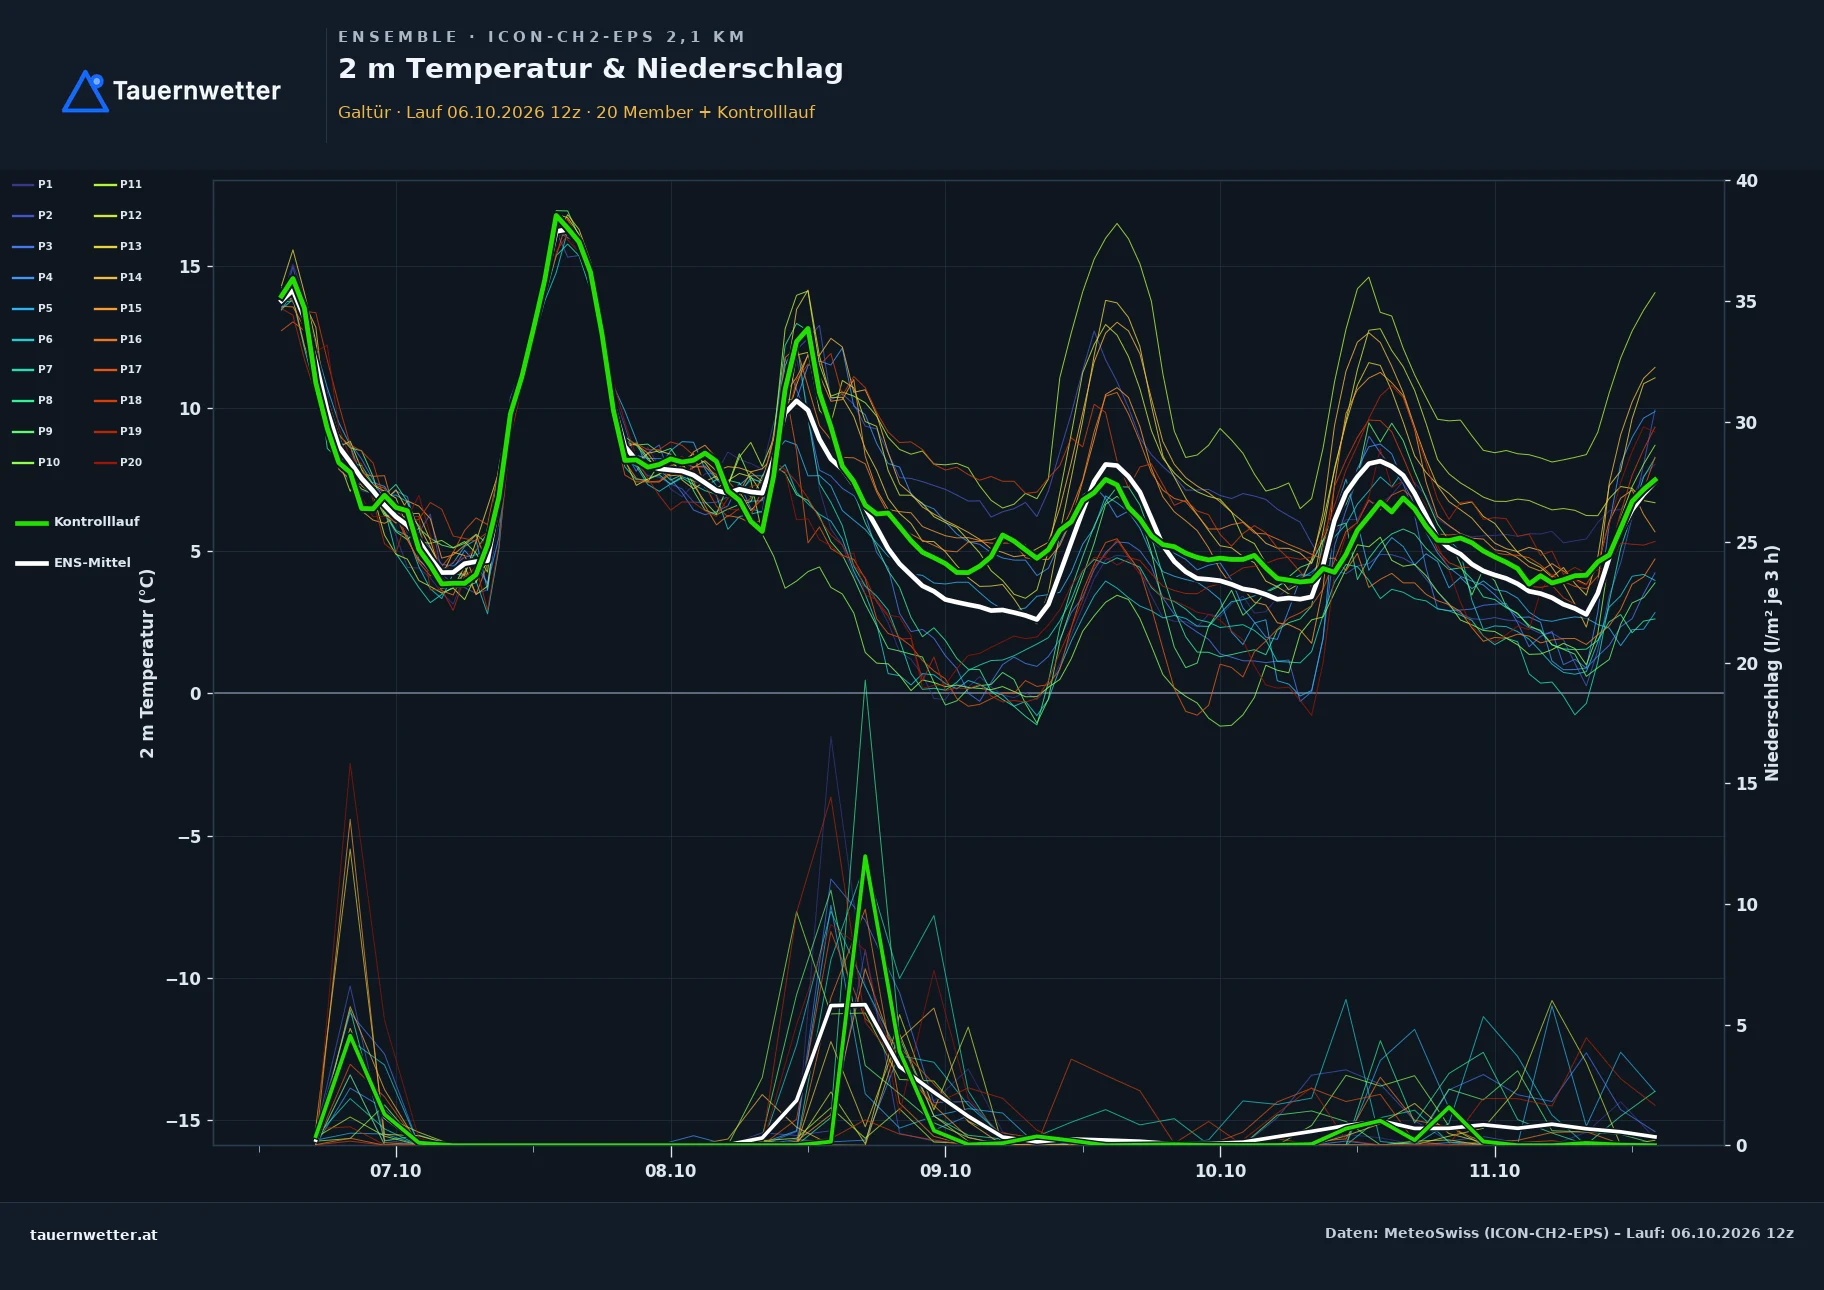The image size is (1824, 1290).
Task: Click the P17 legend label
Action: coord(118,369)
